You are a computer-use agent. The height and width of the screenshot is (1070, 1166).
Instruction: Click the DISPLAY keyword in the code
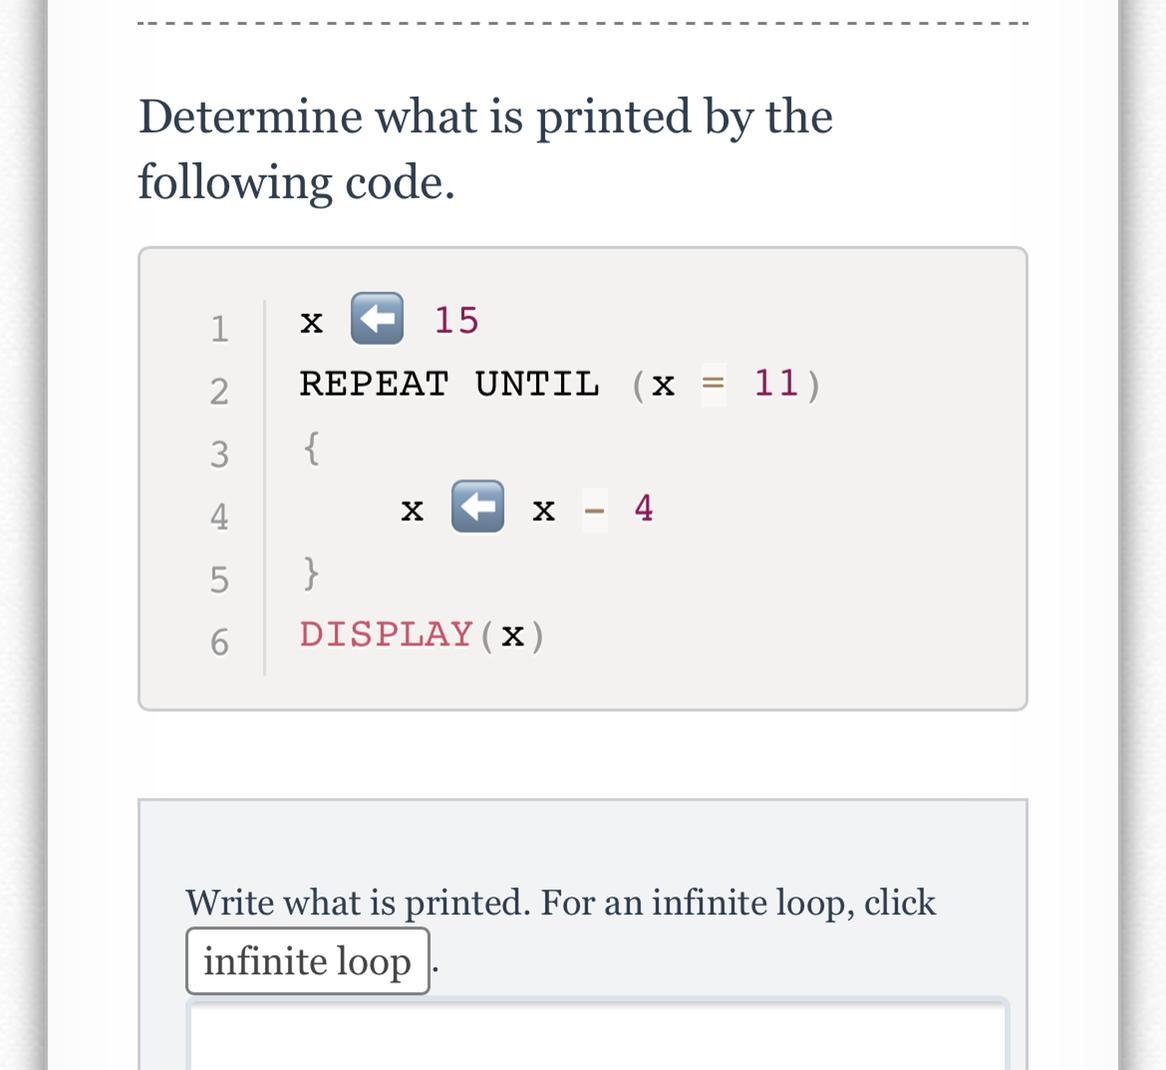pos(386,635)
